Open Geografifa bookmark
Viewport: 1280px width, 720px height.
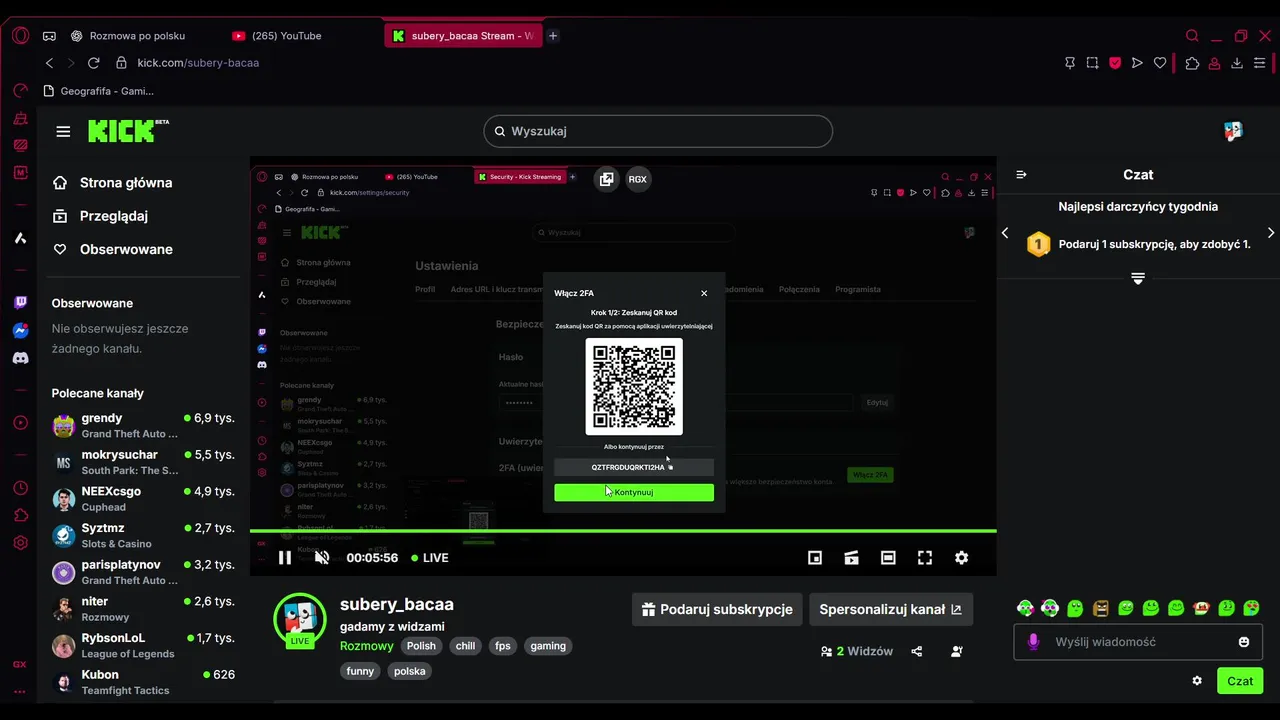tap(99, 91)
